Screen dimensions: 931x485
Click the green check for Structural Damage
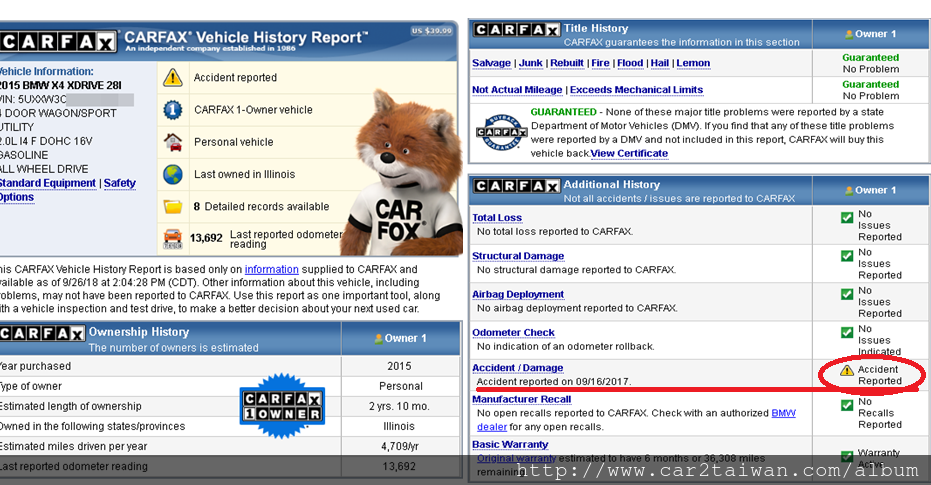[x=847, y=256]
